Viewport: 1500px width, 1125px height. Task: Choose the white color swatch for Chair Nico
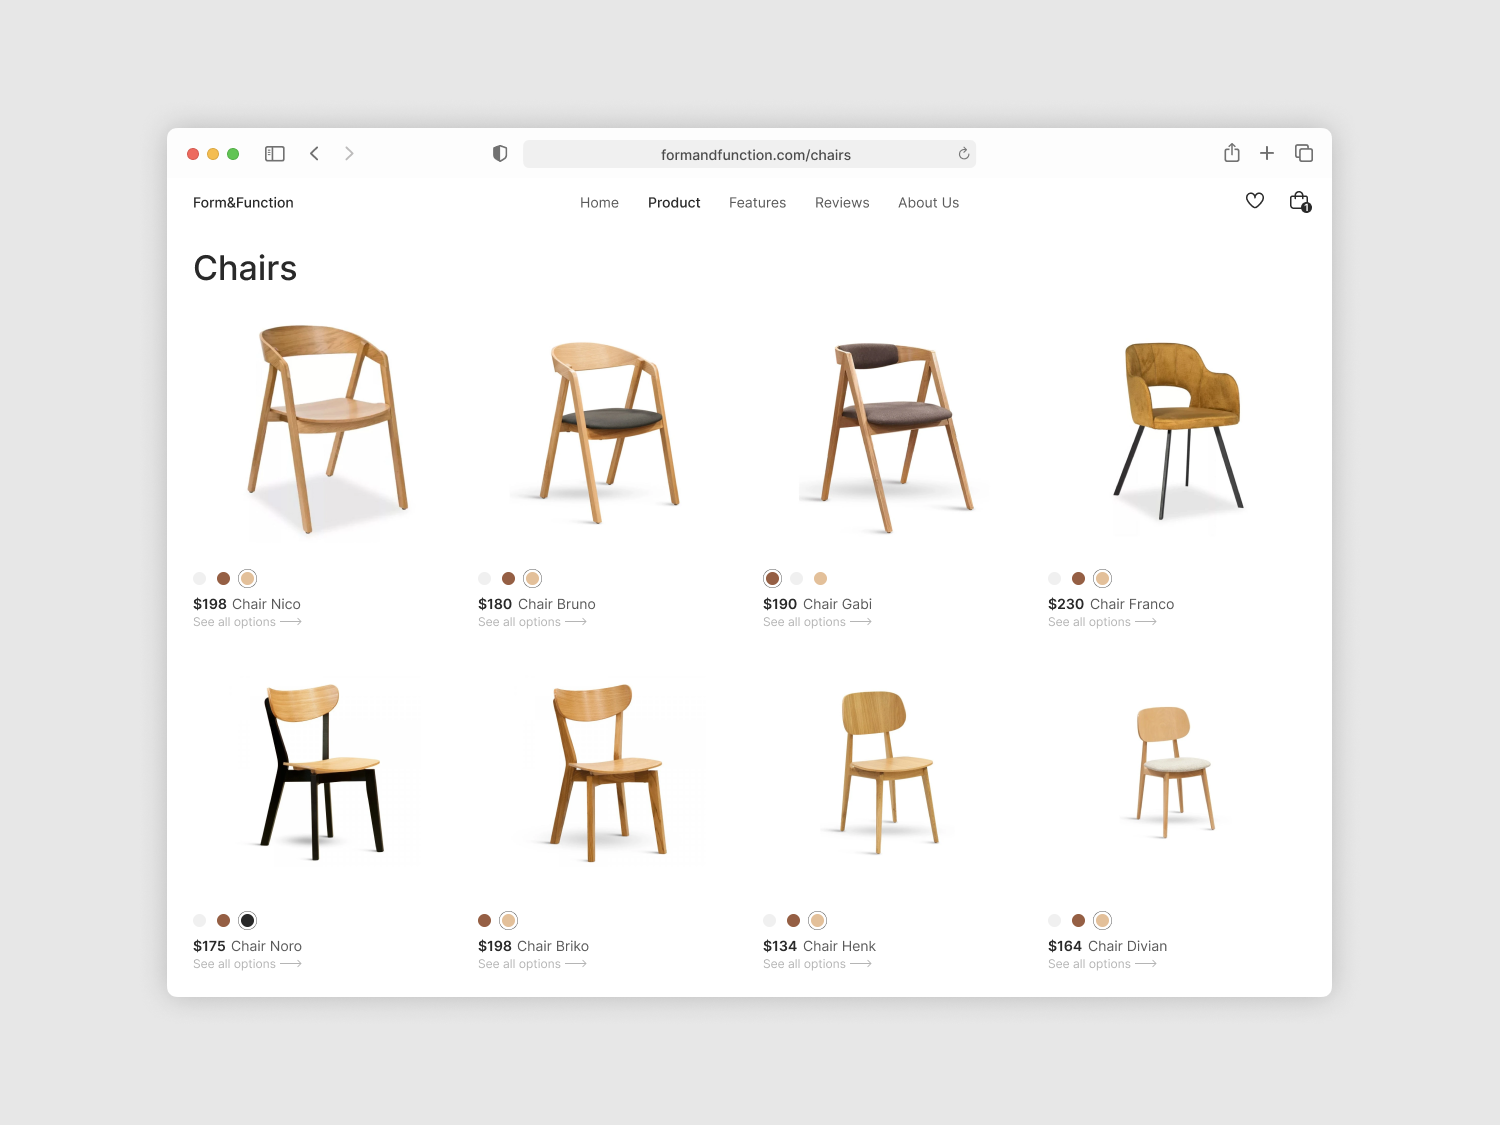click(200, 578)
